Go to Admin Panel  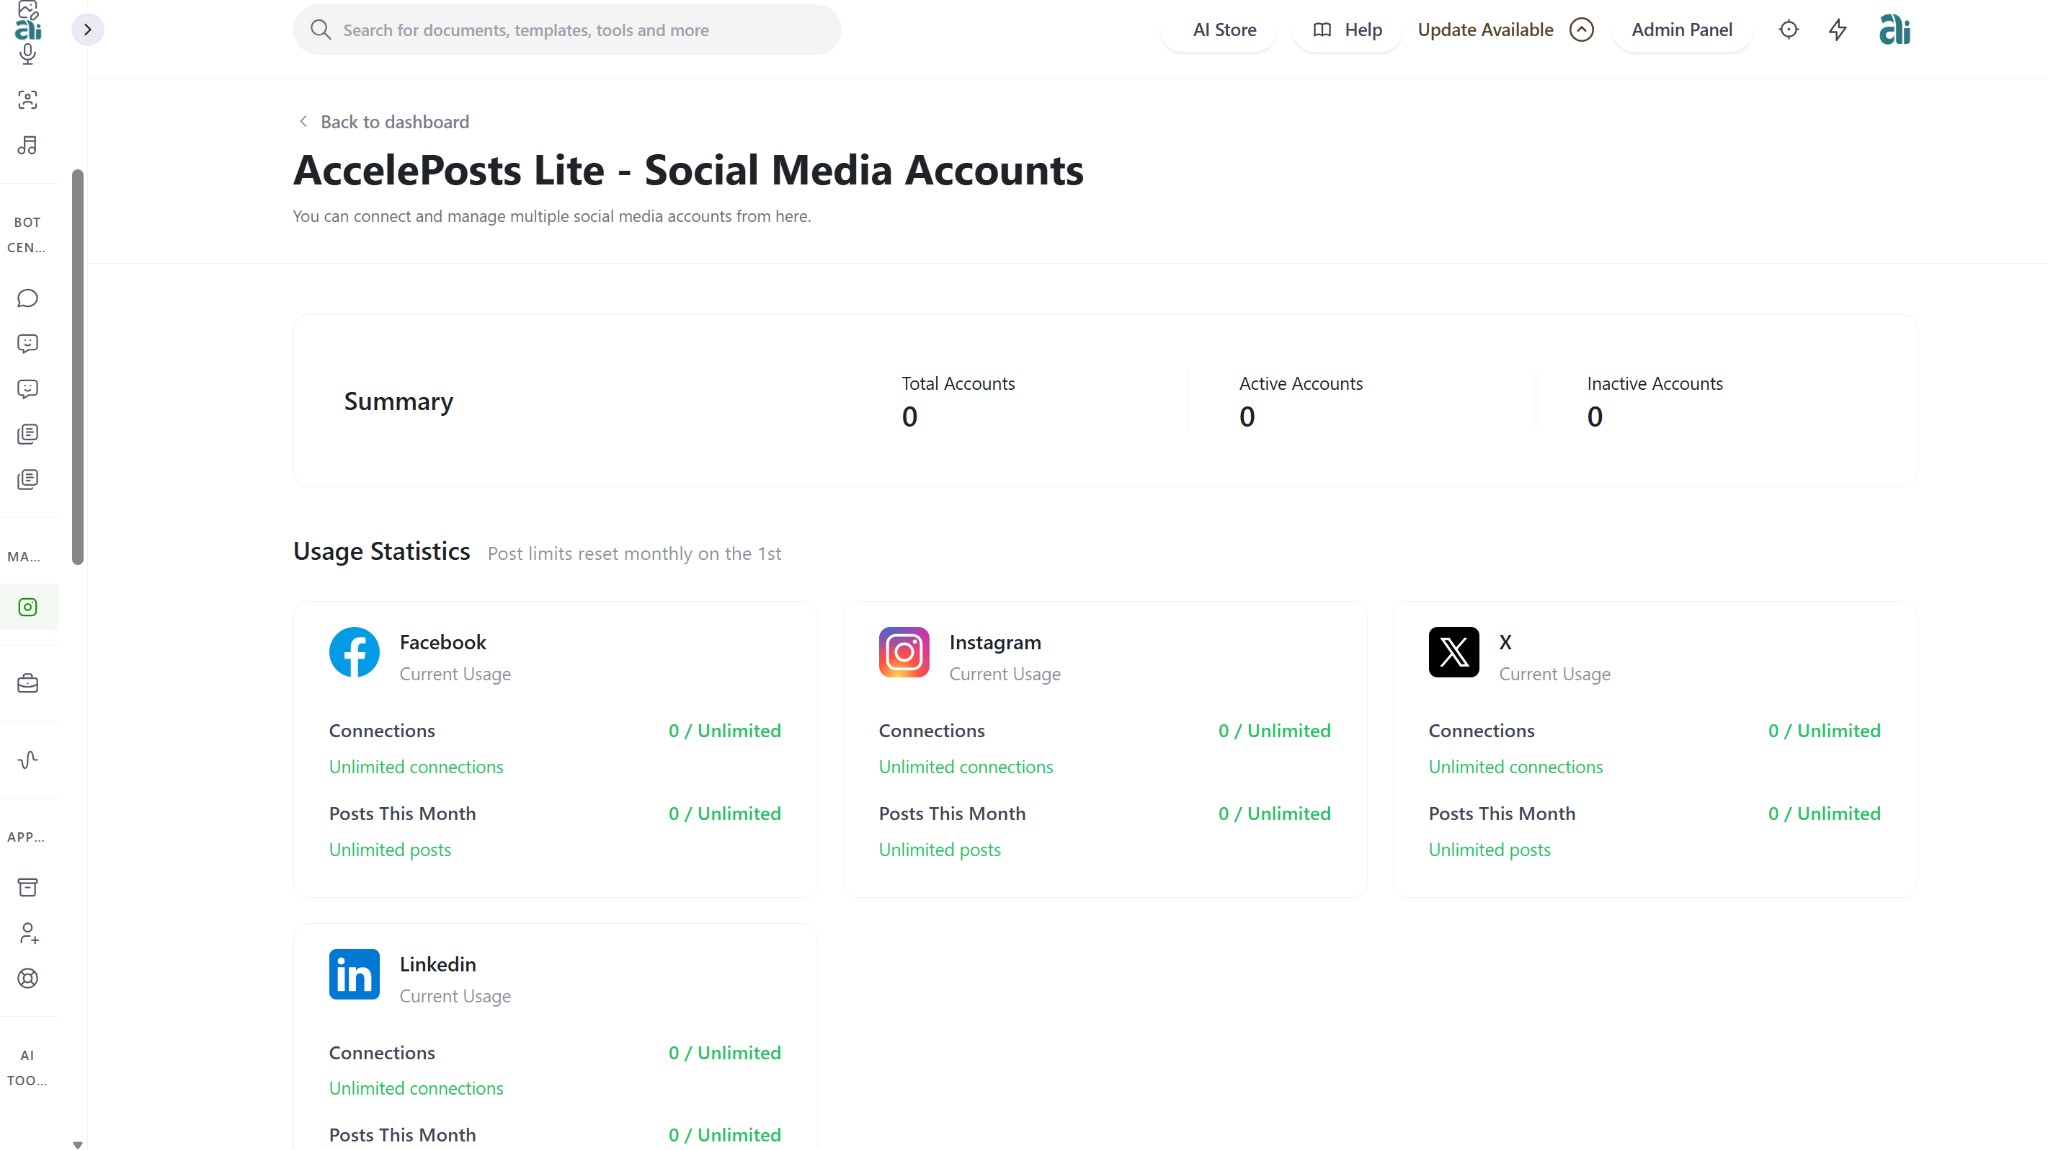point(1681,30)
